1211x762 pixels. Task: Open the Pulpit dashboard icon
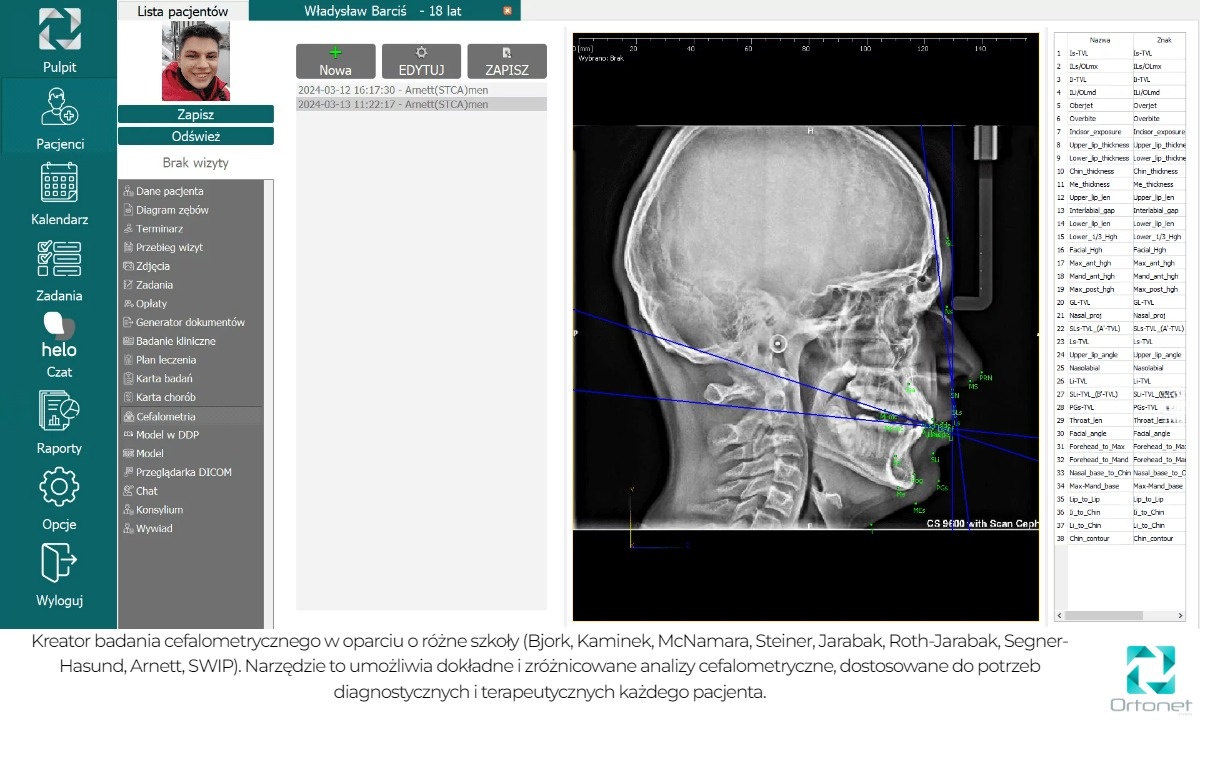59,30
